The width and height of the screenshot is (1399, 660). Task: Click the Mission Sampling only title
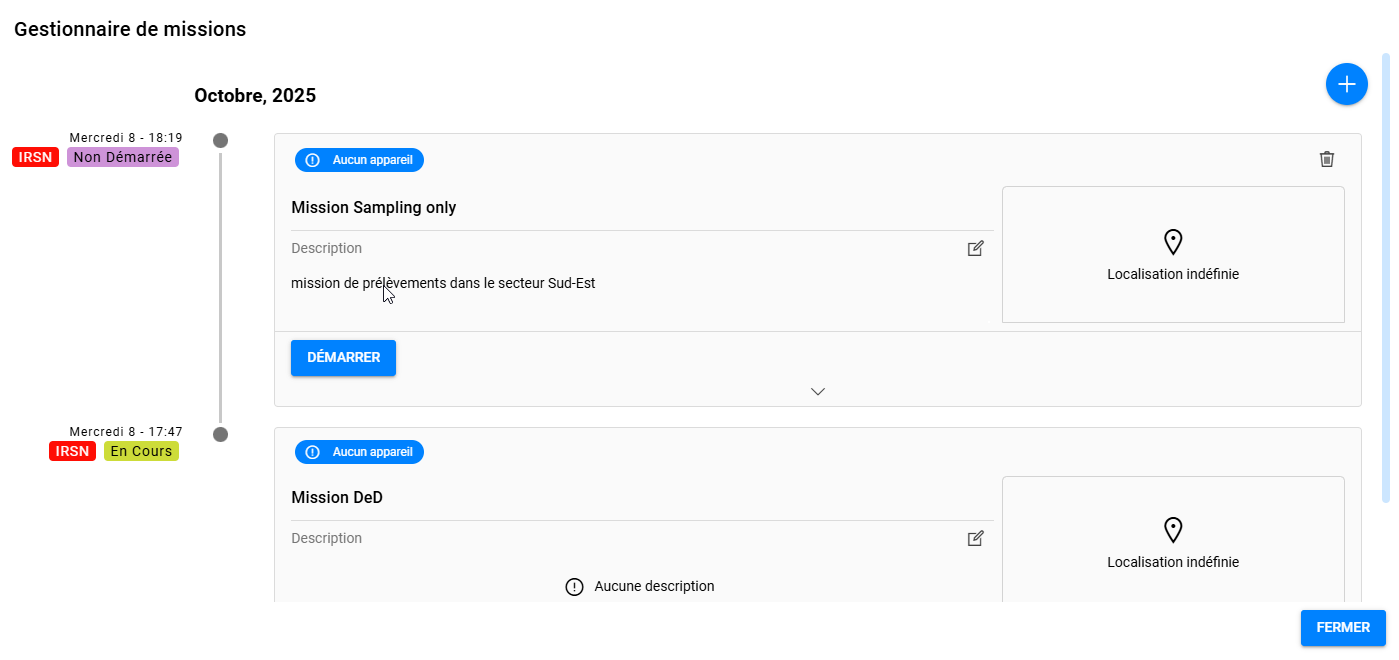click(373, 208)
